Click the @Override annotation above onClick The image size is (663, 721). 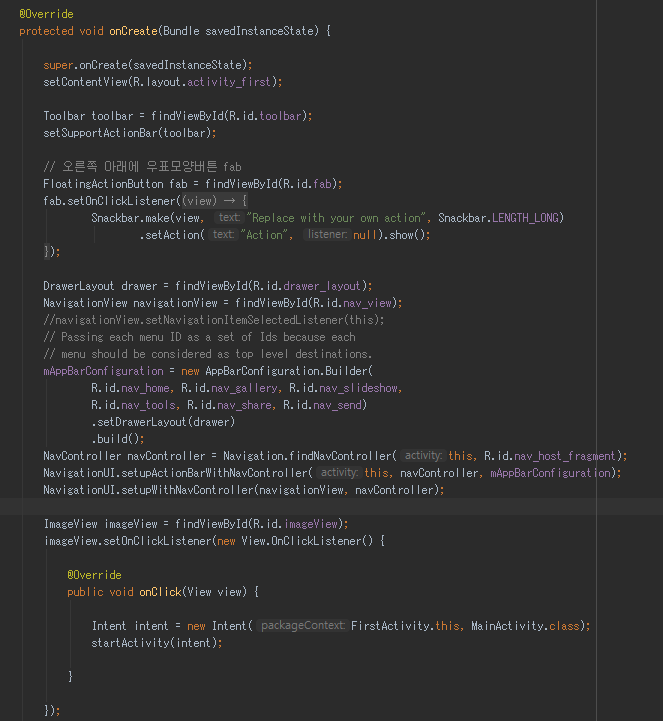click(x=94, y=575)
